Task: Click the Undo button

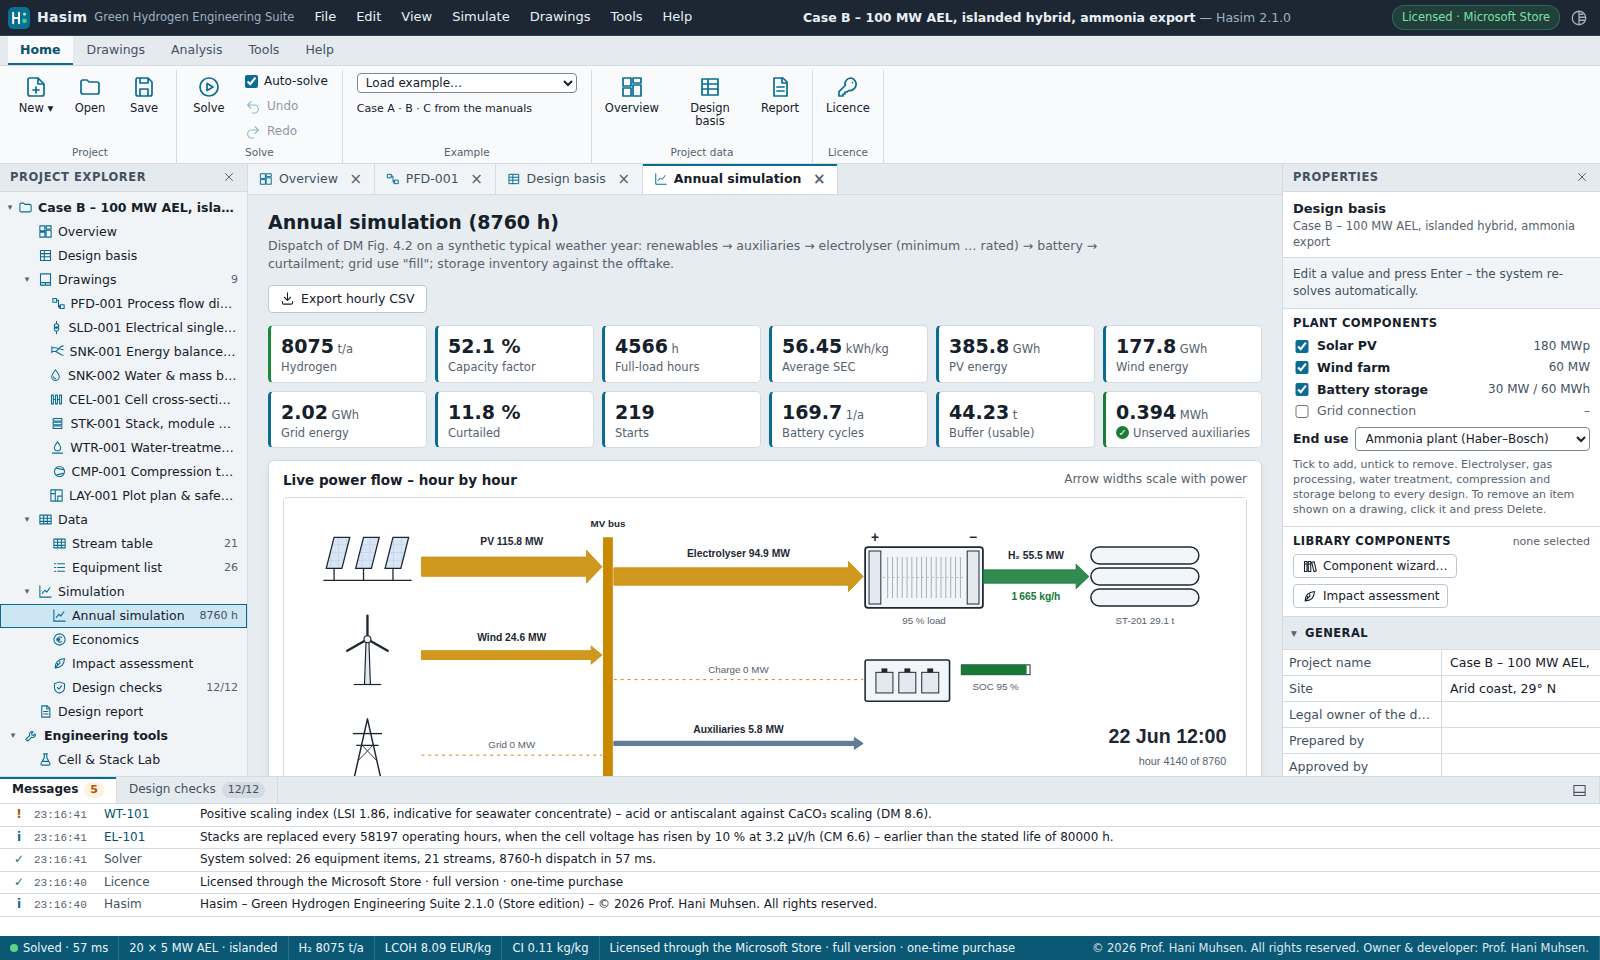Action: click(x=273, y=106)
